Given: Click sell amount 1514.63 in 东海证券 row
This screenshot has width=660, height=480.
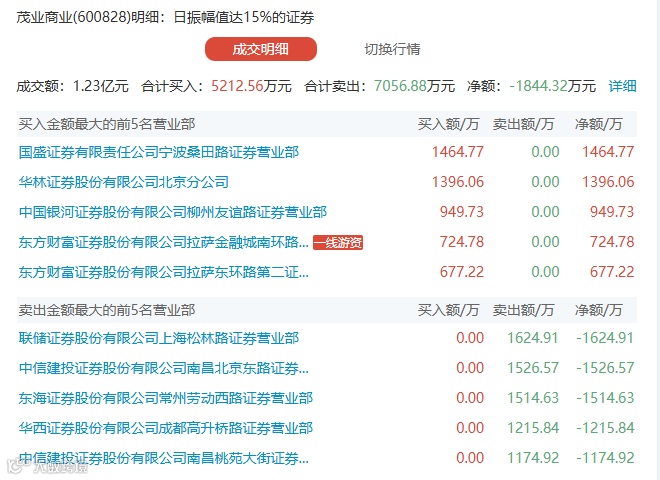Looking at the screenshot, I should pyautogui.click(x=533, y=398).
